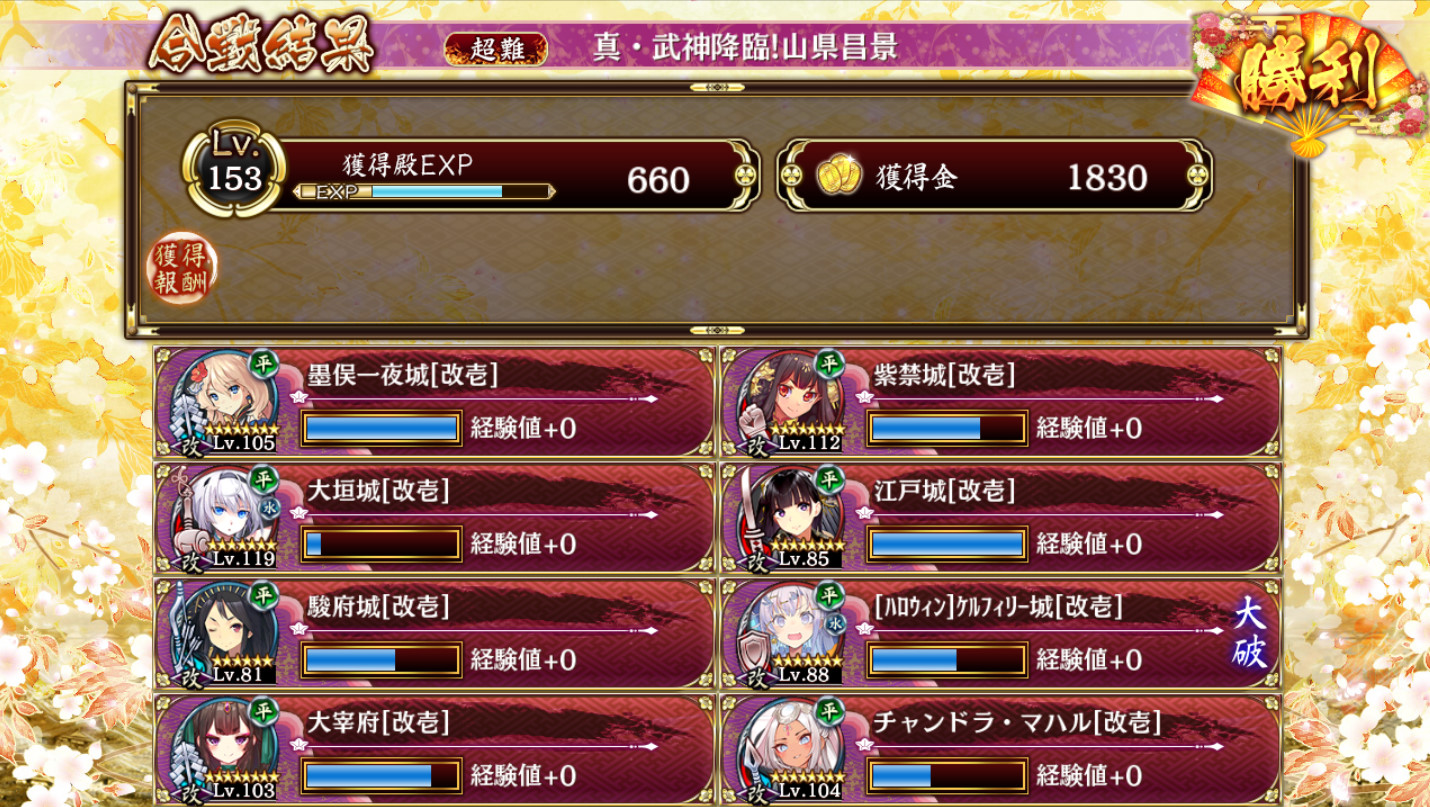
Task: Click the 合戦結果 title banner
Action: pos(260,45)
